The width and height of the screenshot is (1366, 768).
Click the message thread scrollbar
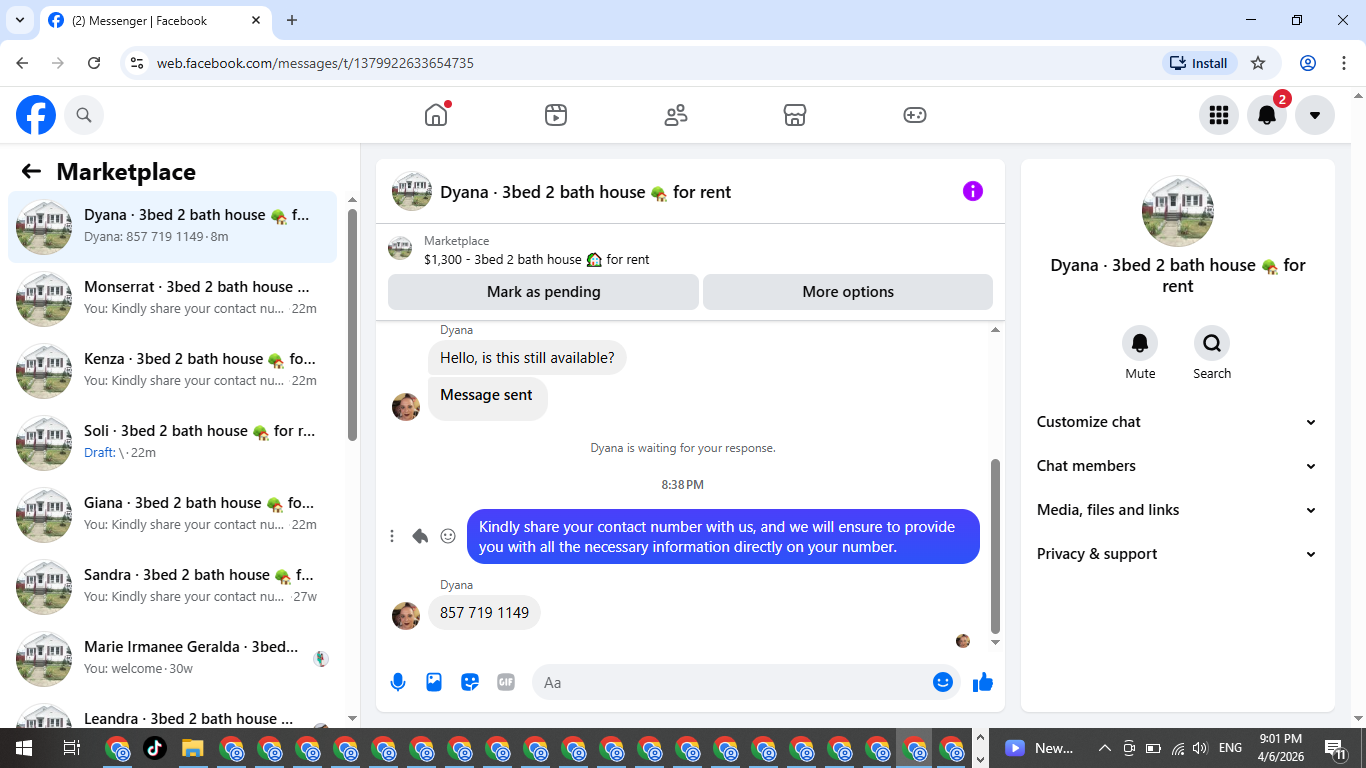[x=995, y=546]
